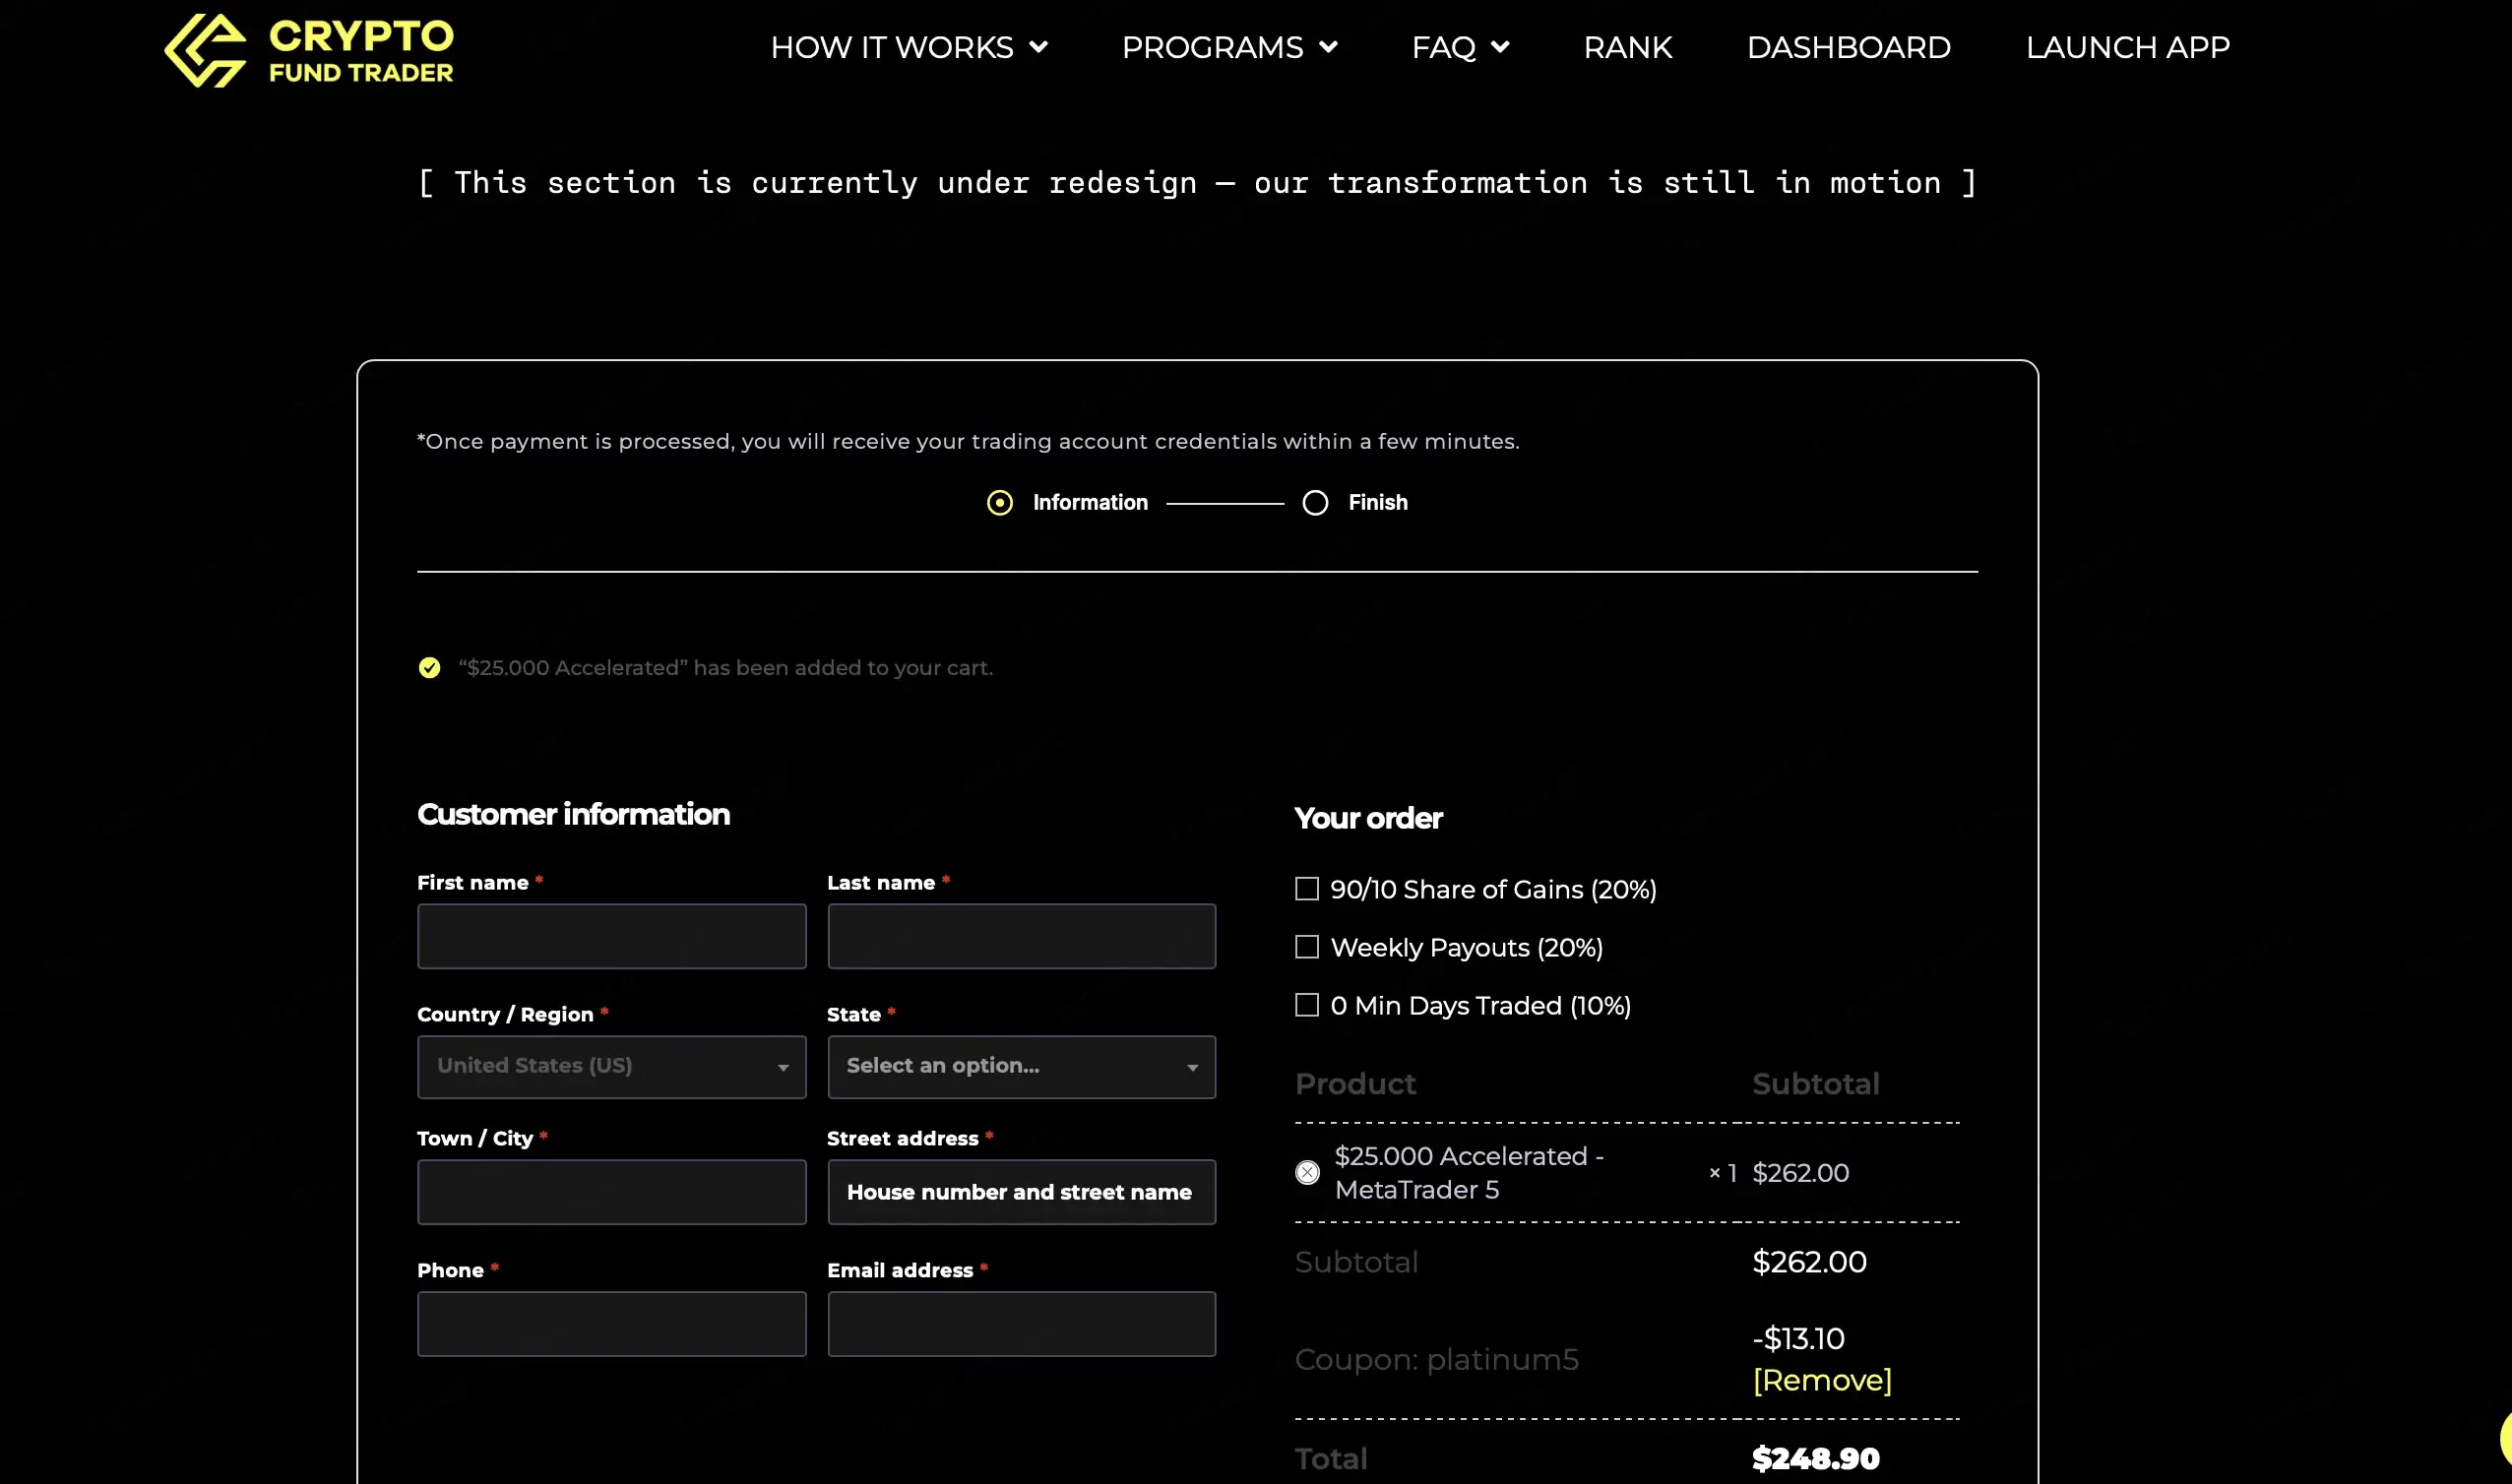Remove the platinum5 coupon
Viewport: 2512px width, 1484px height.
(x=1822, y=1380)
